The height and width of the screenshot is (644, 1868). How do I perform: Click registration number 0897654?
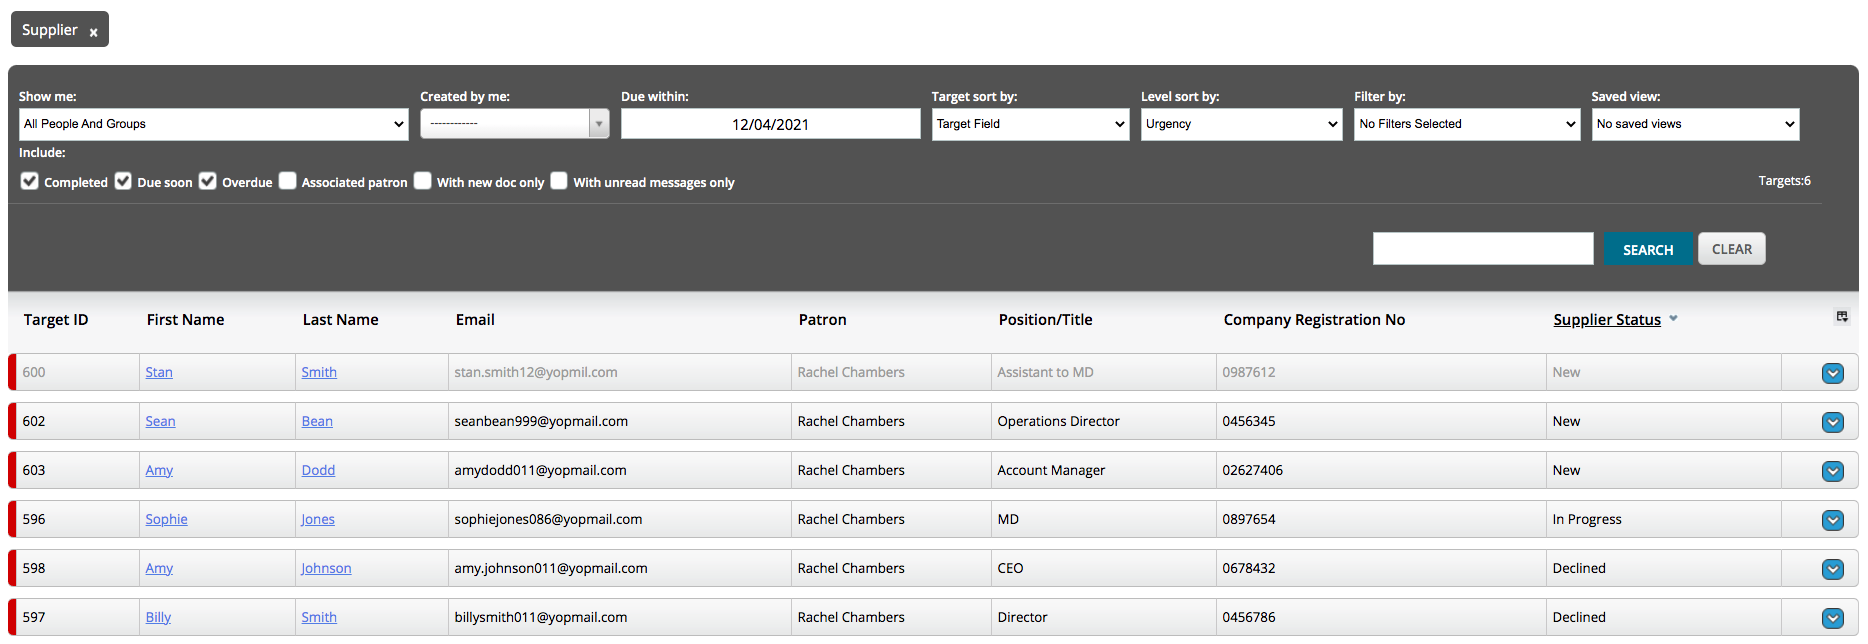pyautogui.click(x=1249, y=519)
